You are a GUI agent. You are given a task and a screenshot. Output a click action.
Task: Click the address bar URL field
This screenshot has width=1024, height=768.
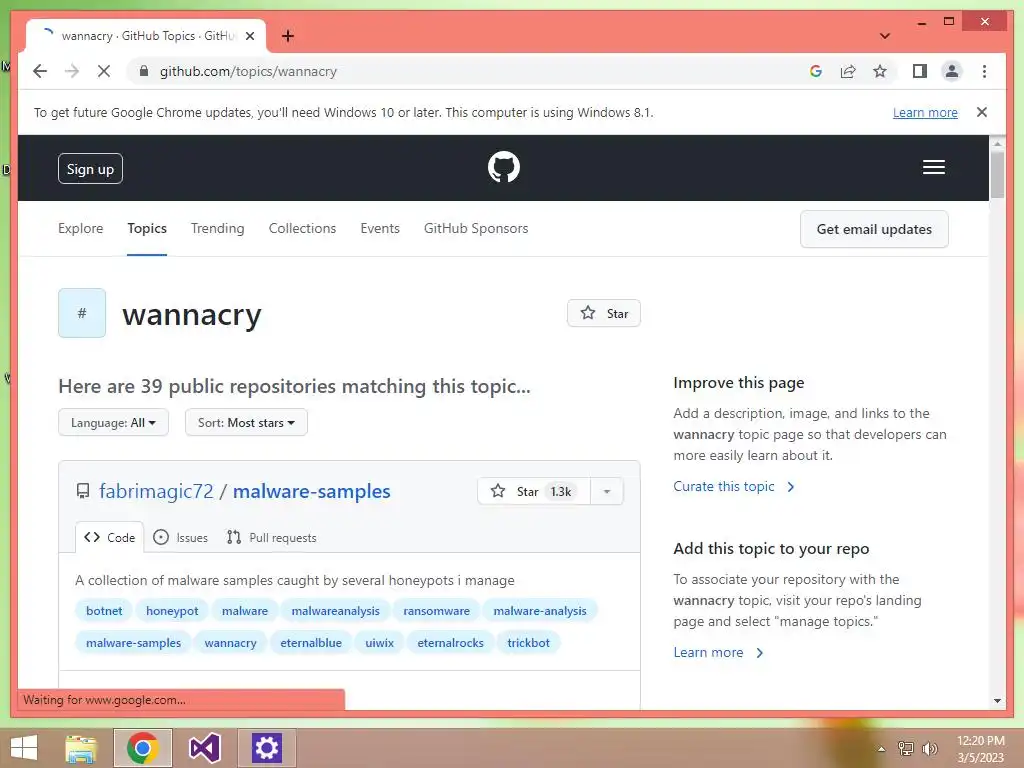pyautogui.click(x=467, y=71)
